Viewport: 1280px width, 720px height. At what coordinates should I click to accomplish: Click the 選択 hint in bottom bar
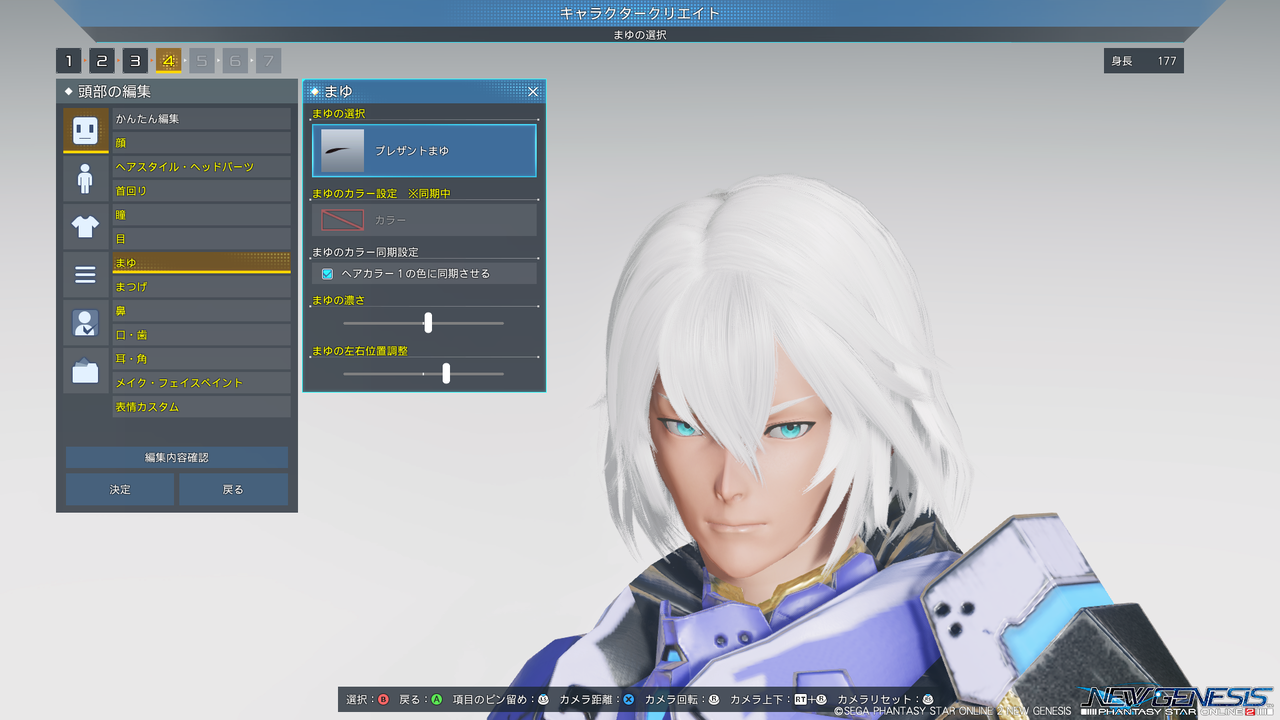point(368,699)
